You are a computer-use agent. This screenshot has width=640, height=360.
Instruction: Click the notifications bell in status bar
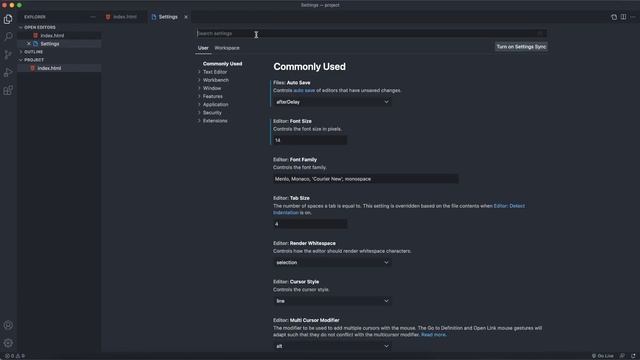click(x=633, y=356)
